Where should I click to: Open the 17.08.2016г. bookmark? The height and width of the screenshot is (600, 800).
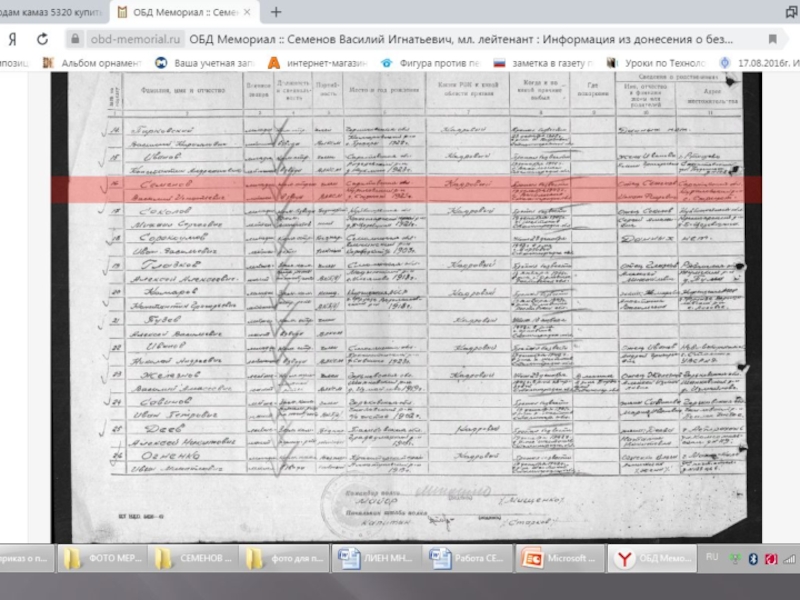pos(759,63)
